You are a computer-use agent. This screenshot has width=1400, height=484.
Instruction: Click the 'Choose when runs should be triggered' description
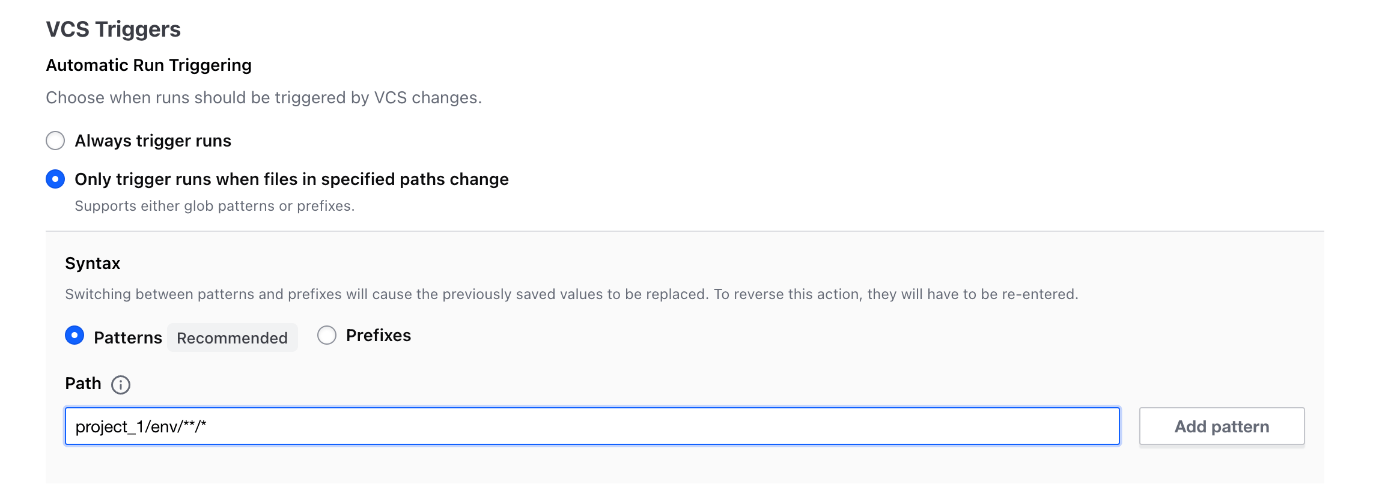(x=264, y=99)
